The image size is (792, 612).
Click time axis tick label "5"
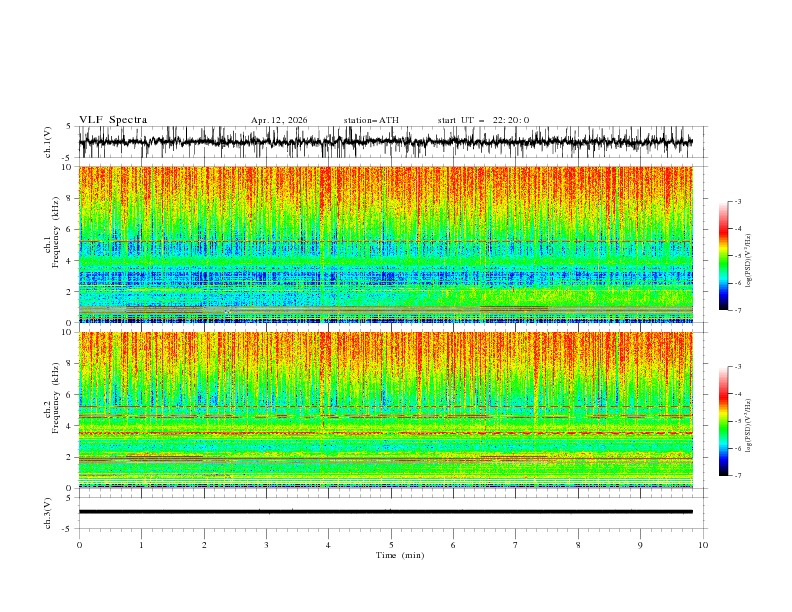click(x=391, y=545)
